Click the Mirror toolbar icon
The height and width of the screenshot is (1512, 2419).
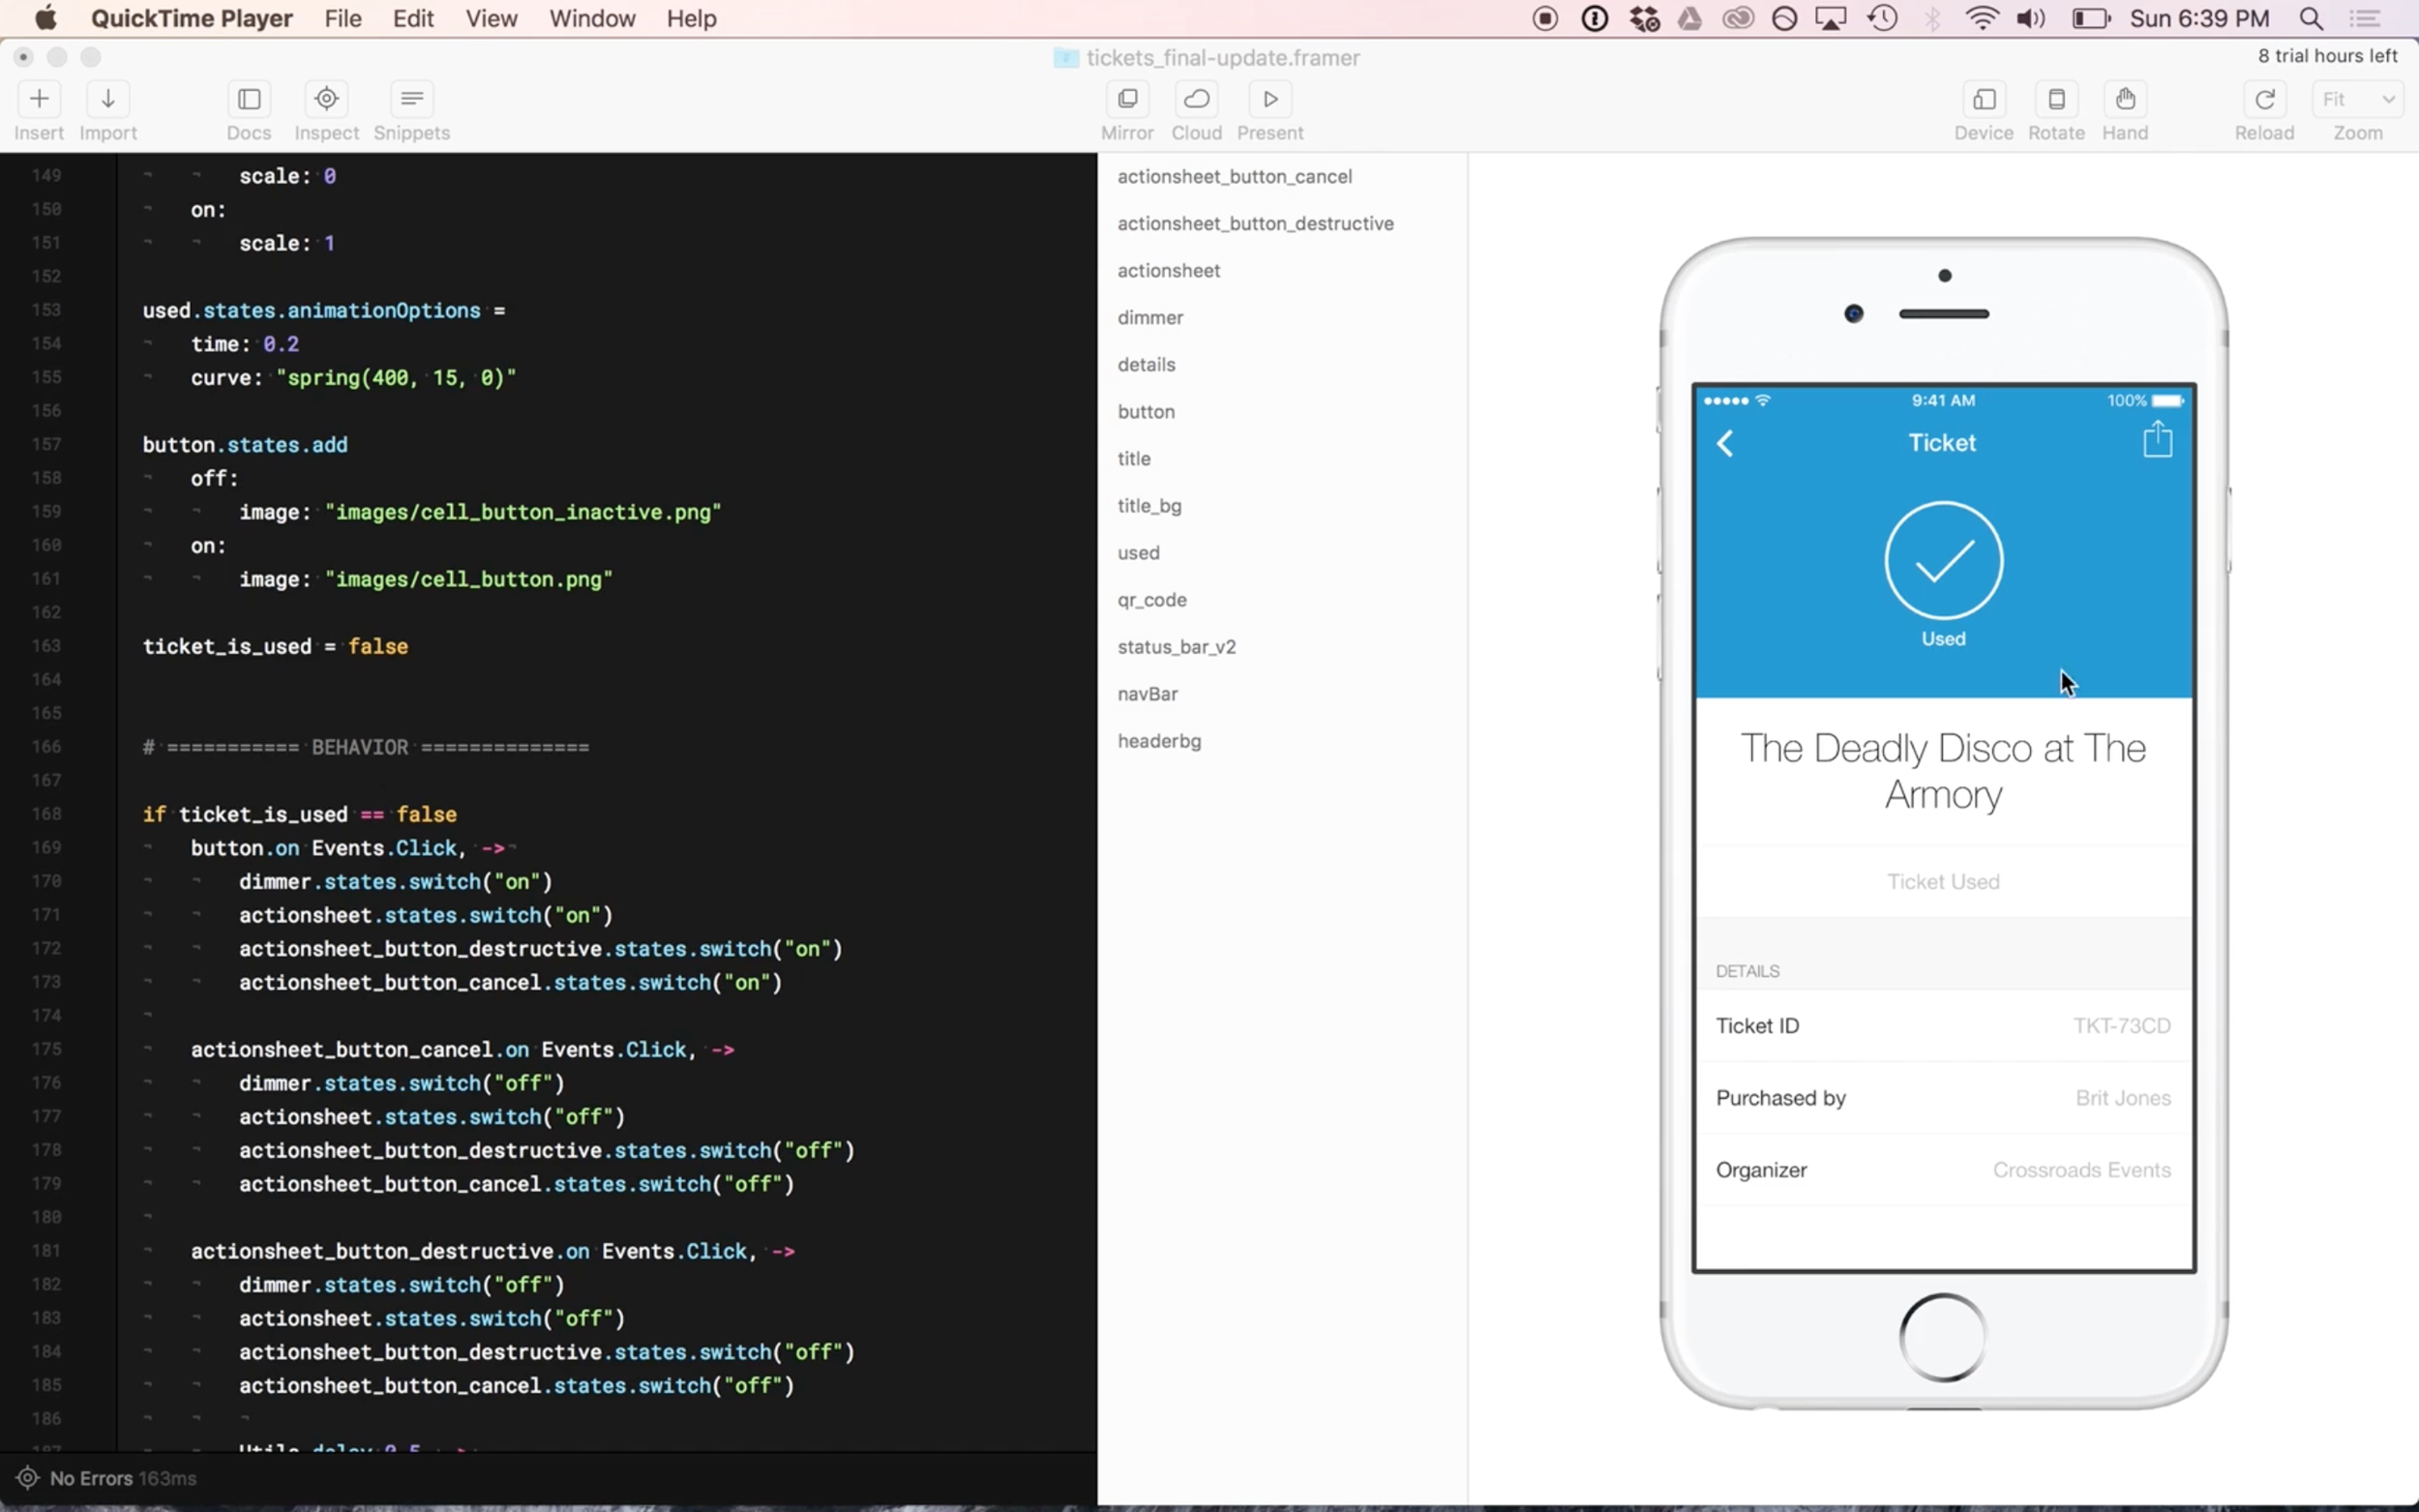point(1127,99)
